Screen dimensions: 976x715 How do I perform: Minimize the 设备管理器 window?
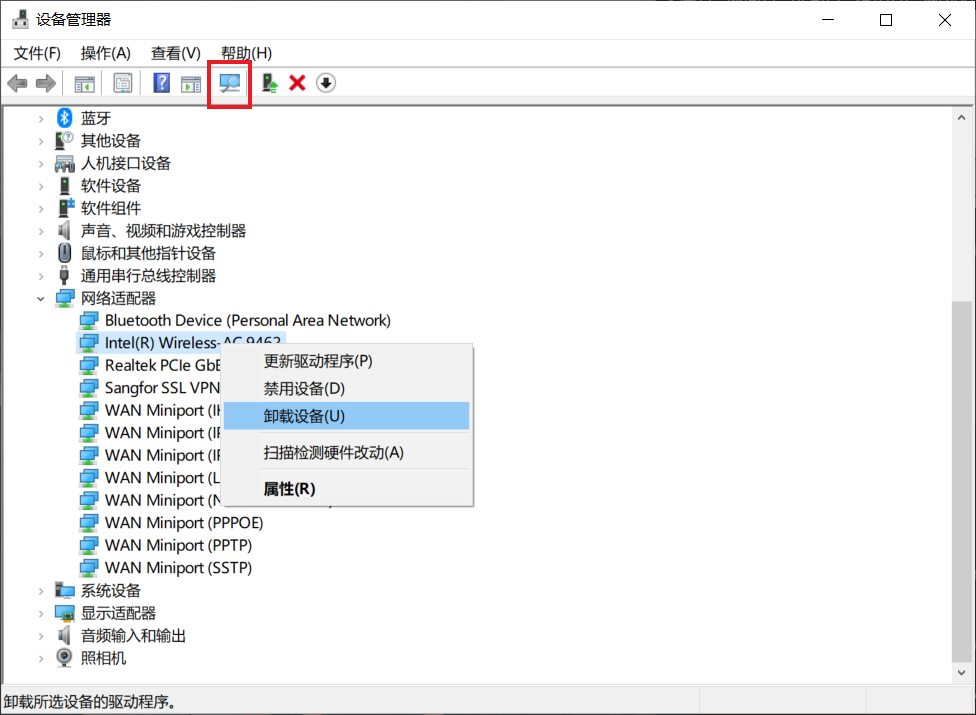828,20
